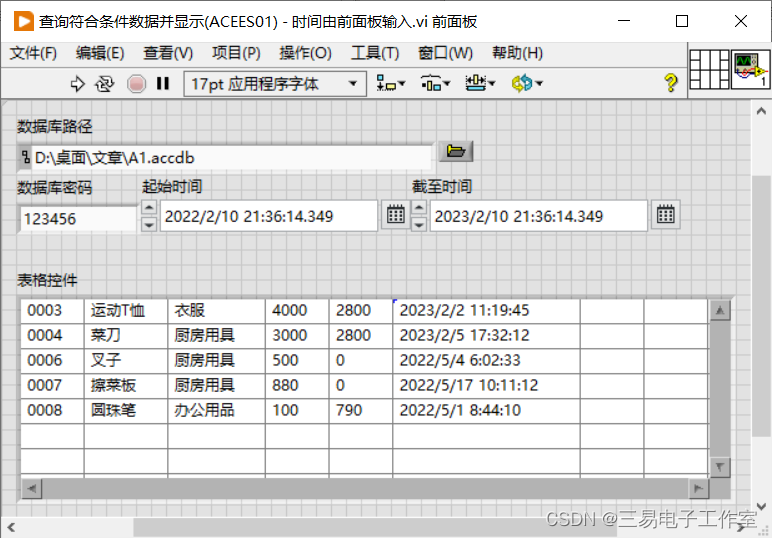Click the LabVIEW window title icon
The width and height of the screenshot is (772, 538).
click(x=24, y=22)
